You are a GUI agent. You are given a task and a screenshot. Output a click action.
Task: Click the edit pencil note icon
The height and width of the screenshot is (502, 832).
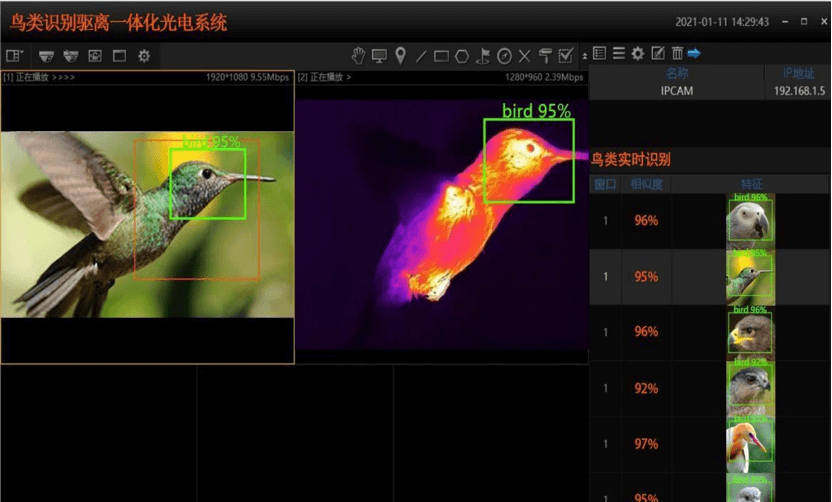(x=658, y=53)
